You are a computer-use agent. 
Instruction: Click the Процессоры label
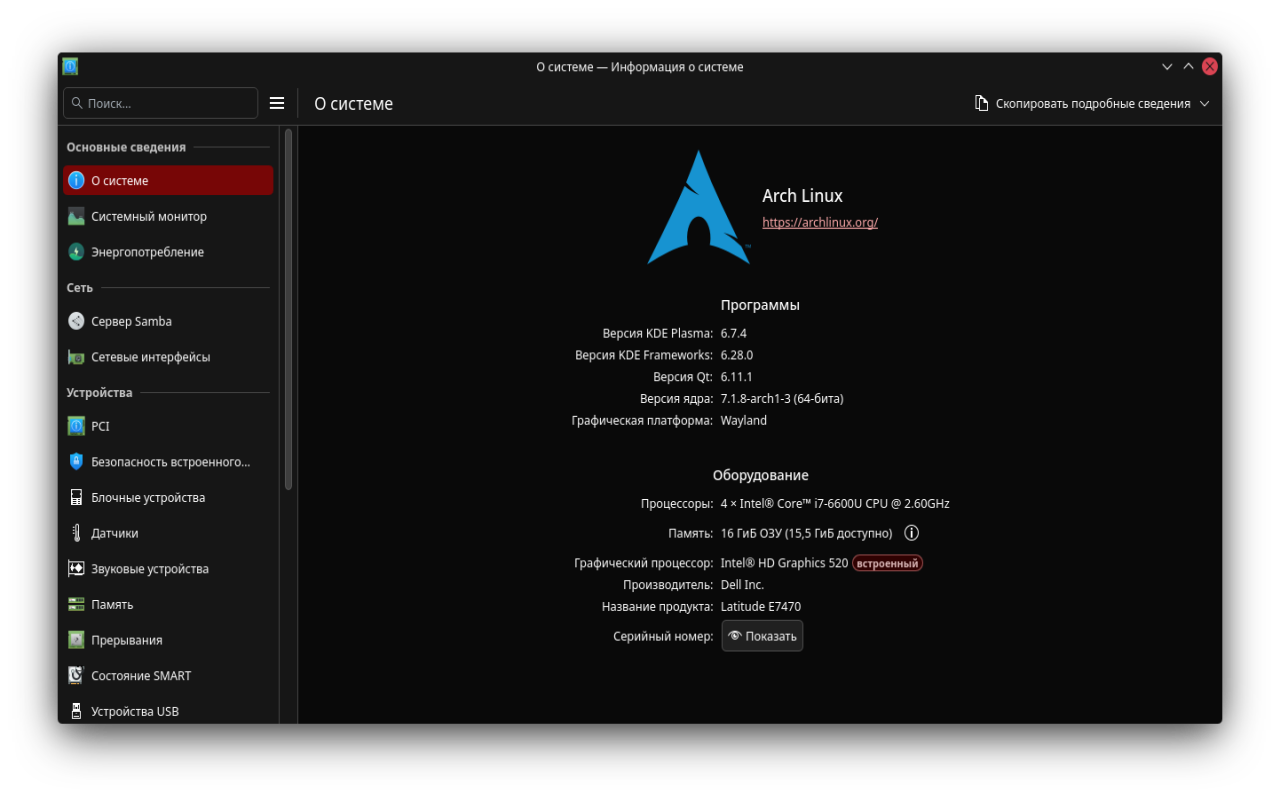coord(677,504)
